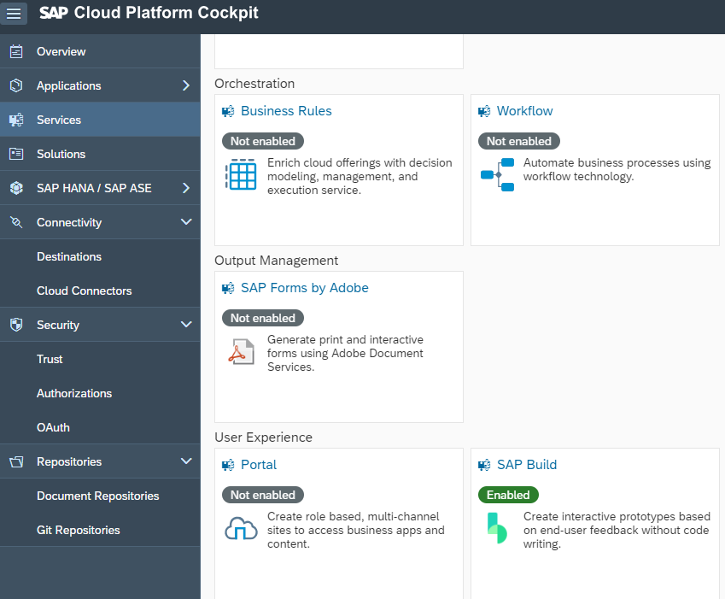
Task: Click the Business Rules description text
Action: (x=359, y=176)
